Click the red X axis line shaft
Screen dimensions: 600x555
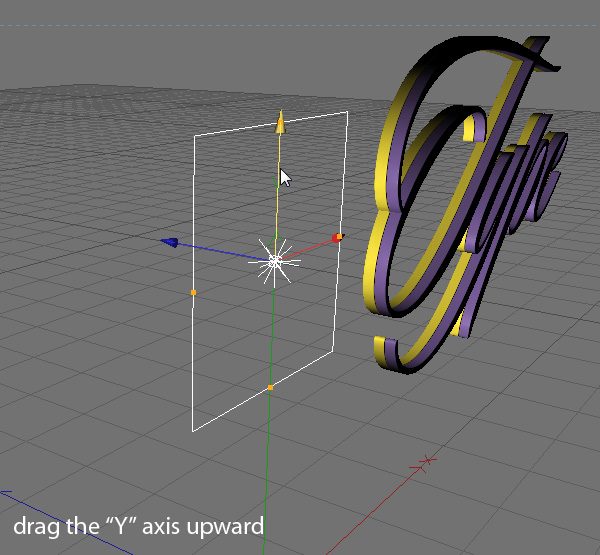coord(308,250)
